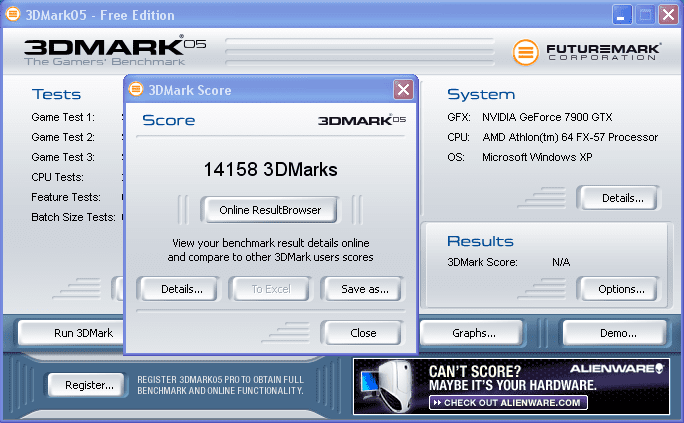This screenshot has height=423, width=684.
Task: Select the Game Test 2 label
Action: coord(63,137)
